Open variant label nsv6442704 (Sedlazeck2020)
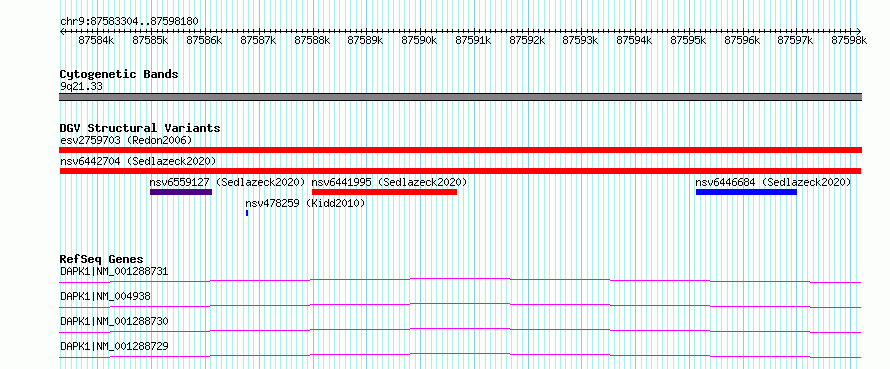 [x=138, y=161]
